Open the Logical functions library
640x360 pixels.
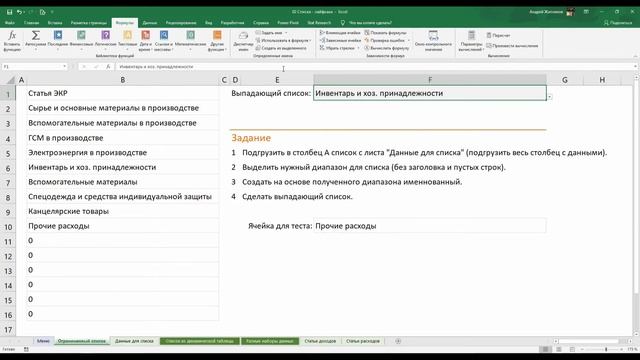point(105,41)
